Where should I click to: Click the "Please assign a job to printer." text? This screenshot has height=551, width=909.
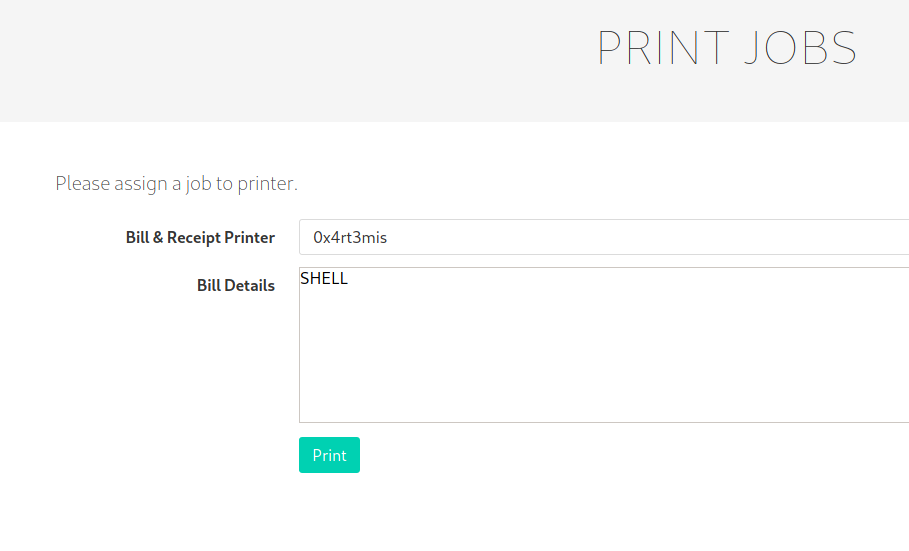[176, 183]
